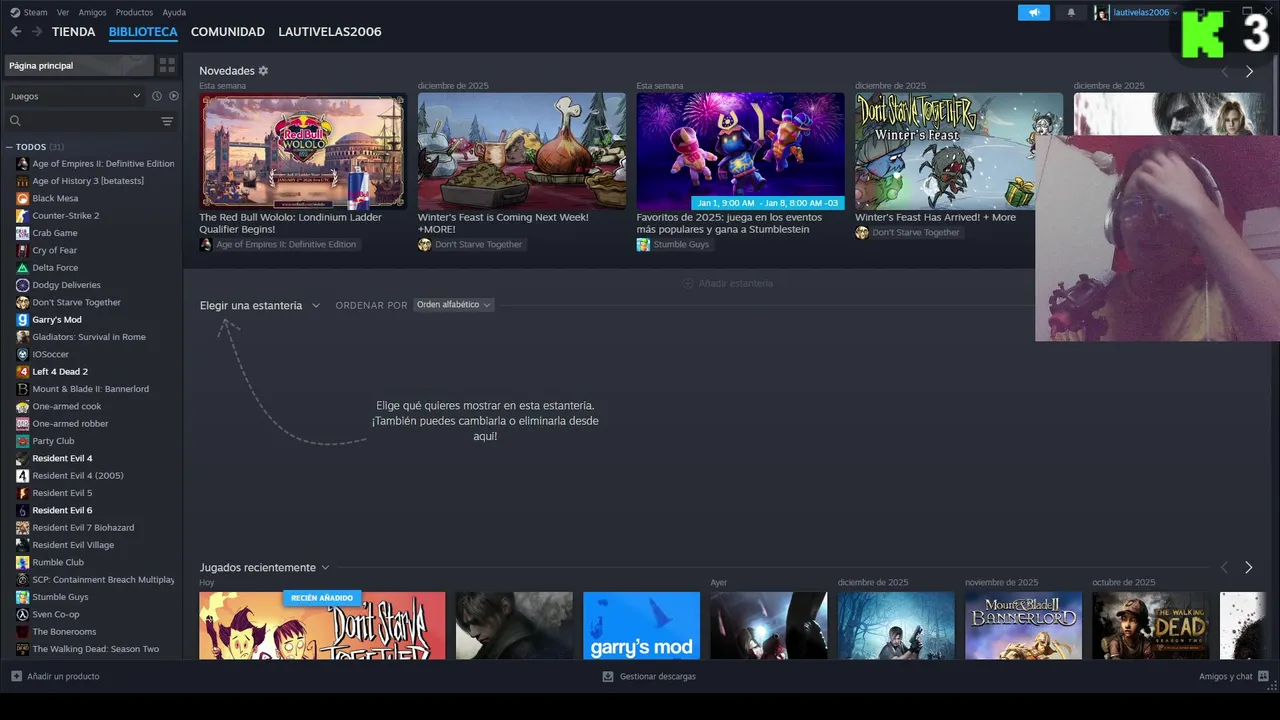The height and width of the screenshot is (720, 1280).
Task: Show next Novedades items with right arrow
Action: (1249, 72)
